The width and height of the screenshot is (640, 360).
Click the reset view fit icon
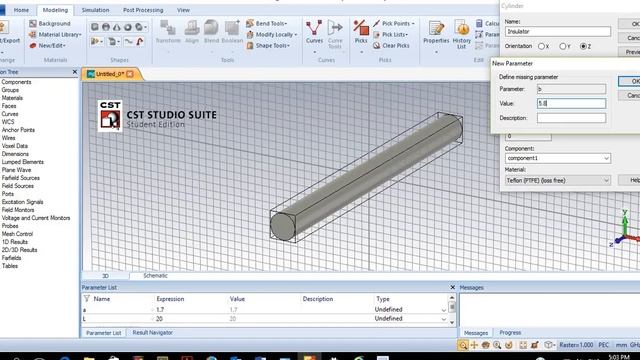pyautogui.click(x=523, y=345)
